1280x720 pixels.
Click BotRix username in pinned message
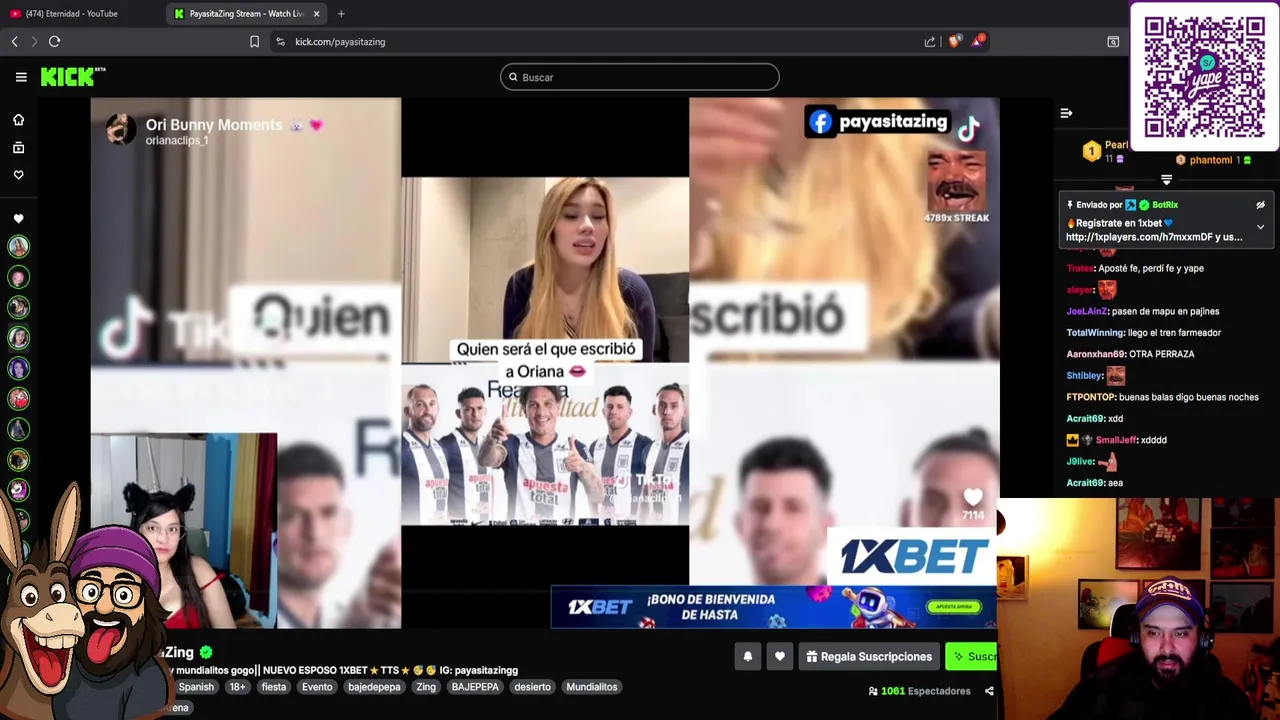coord(1165,205)
